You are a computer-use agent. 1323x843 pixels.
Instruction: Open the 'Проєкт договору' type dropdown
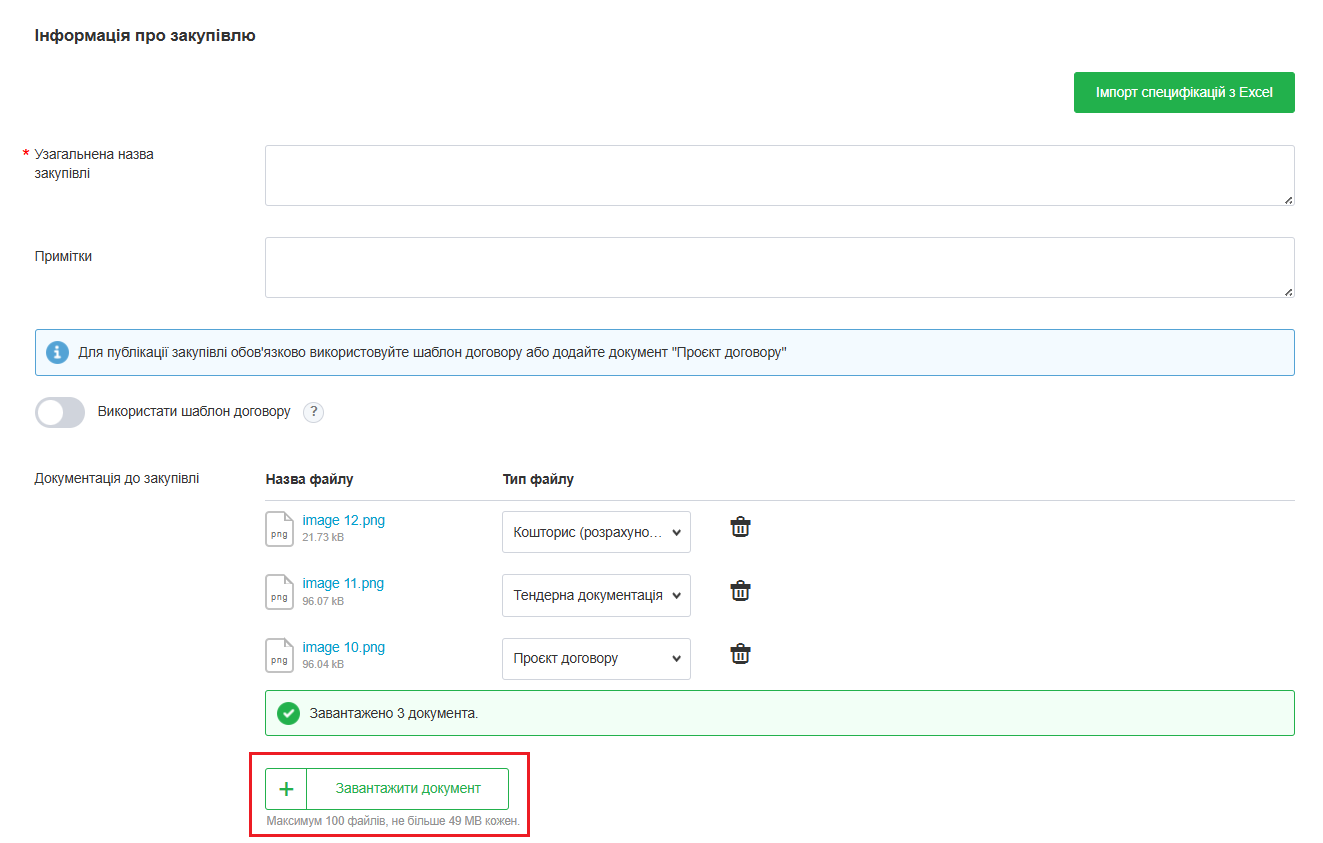pyautogui.click(x=596, y=659)
